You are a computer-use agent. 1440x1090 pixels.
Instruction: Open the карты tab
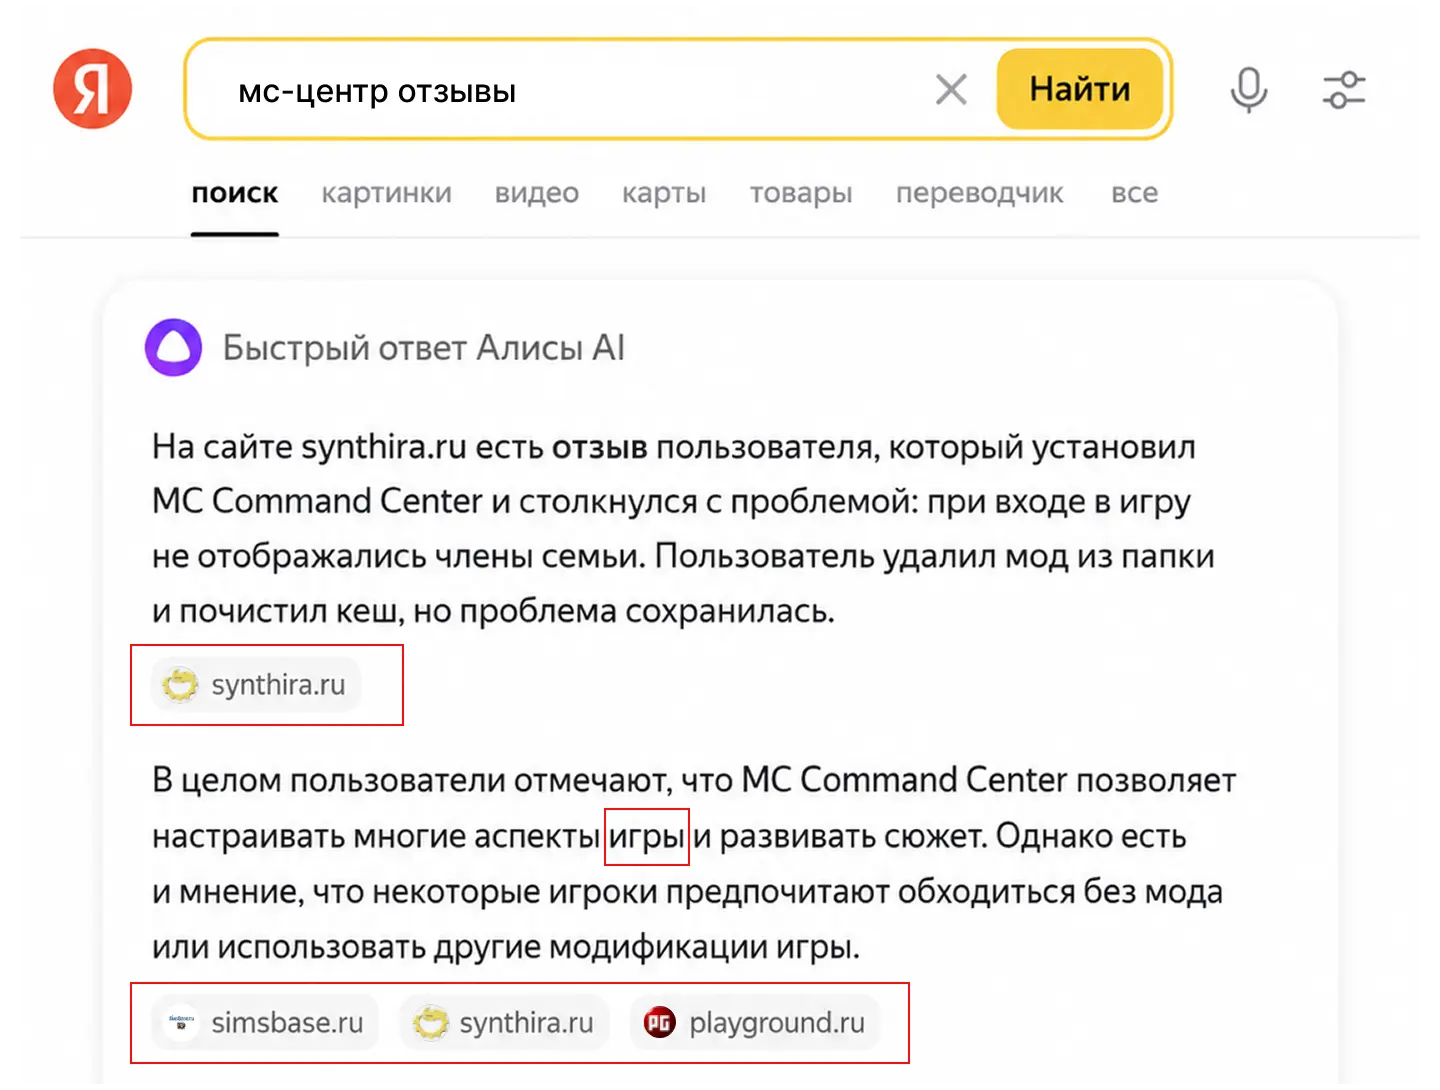664,193
